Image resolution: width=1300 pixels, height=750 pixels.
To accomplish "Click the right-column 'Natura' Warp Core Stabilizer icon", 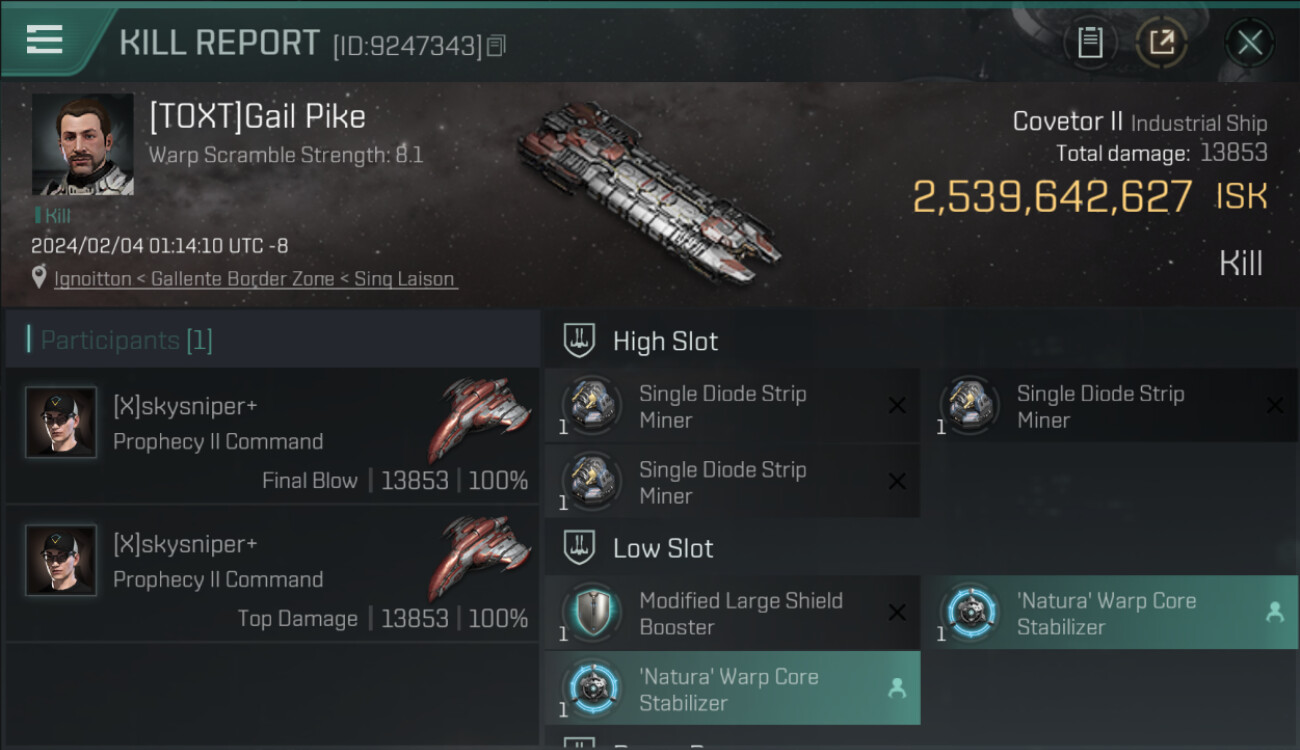I will click(x=969, y=612).
